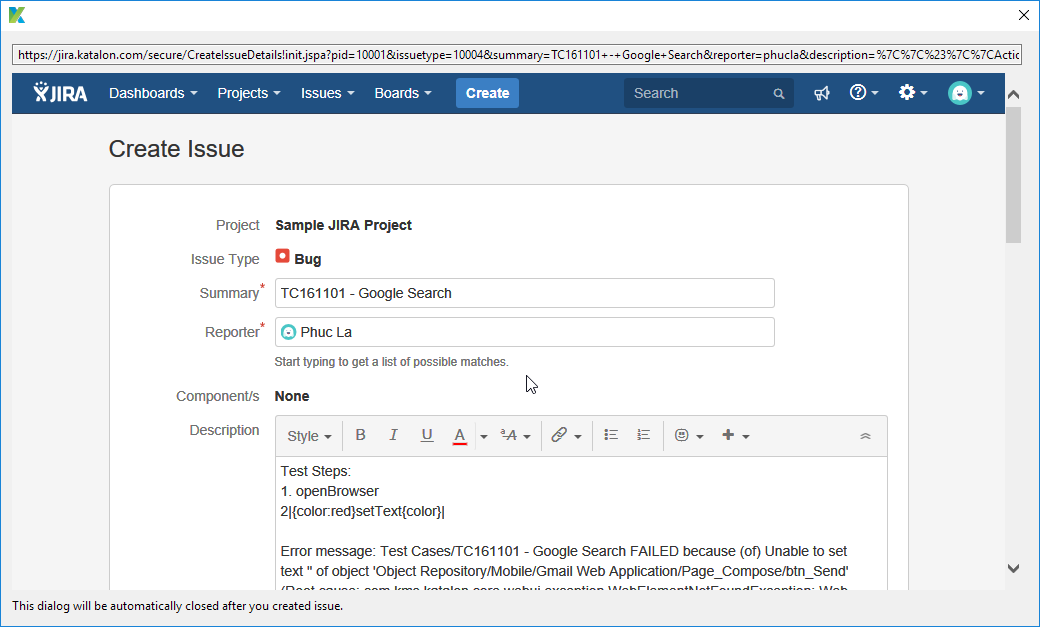Click the Reporter field with Phuc La

525,332
